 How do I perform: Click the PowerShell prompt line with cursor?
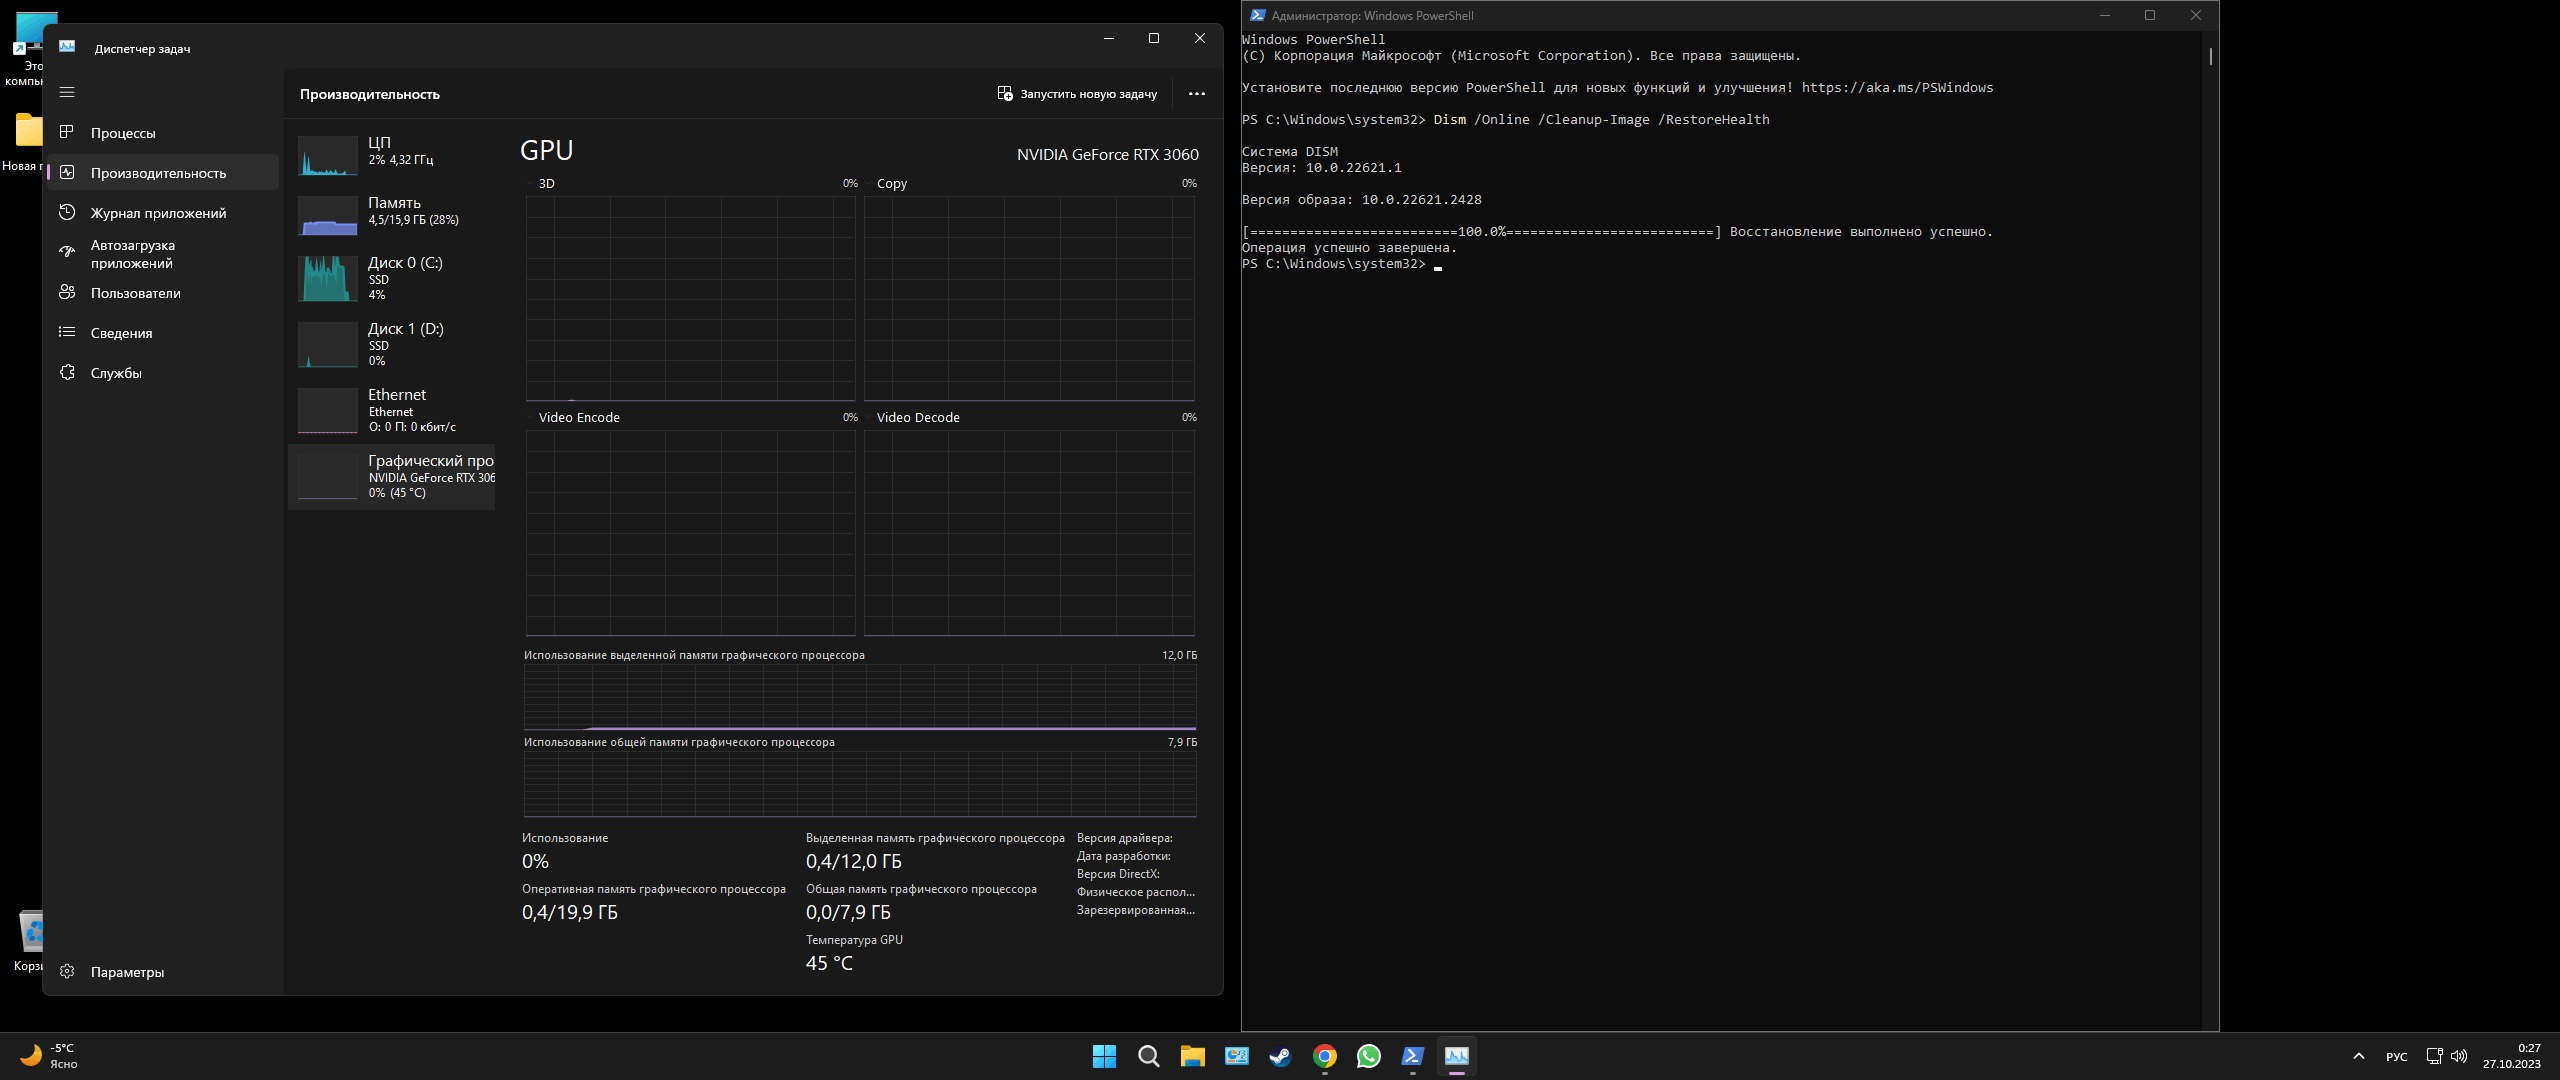[x=1342, y=264]
